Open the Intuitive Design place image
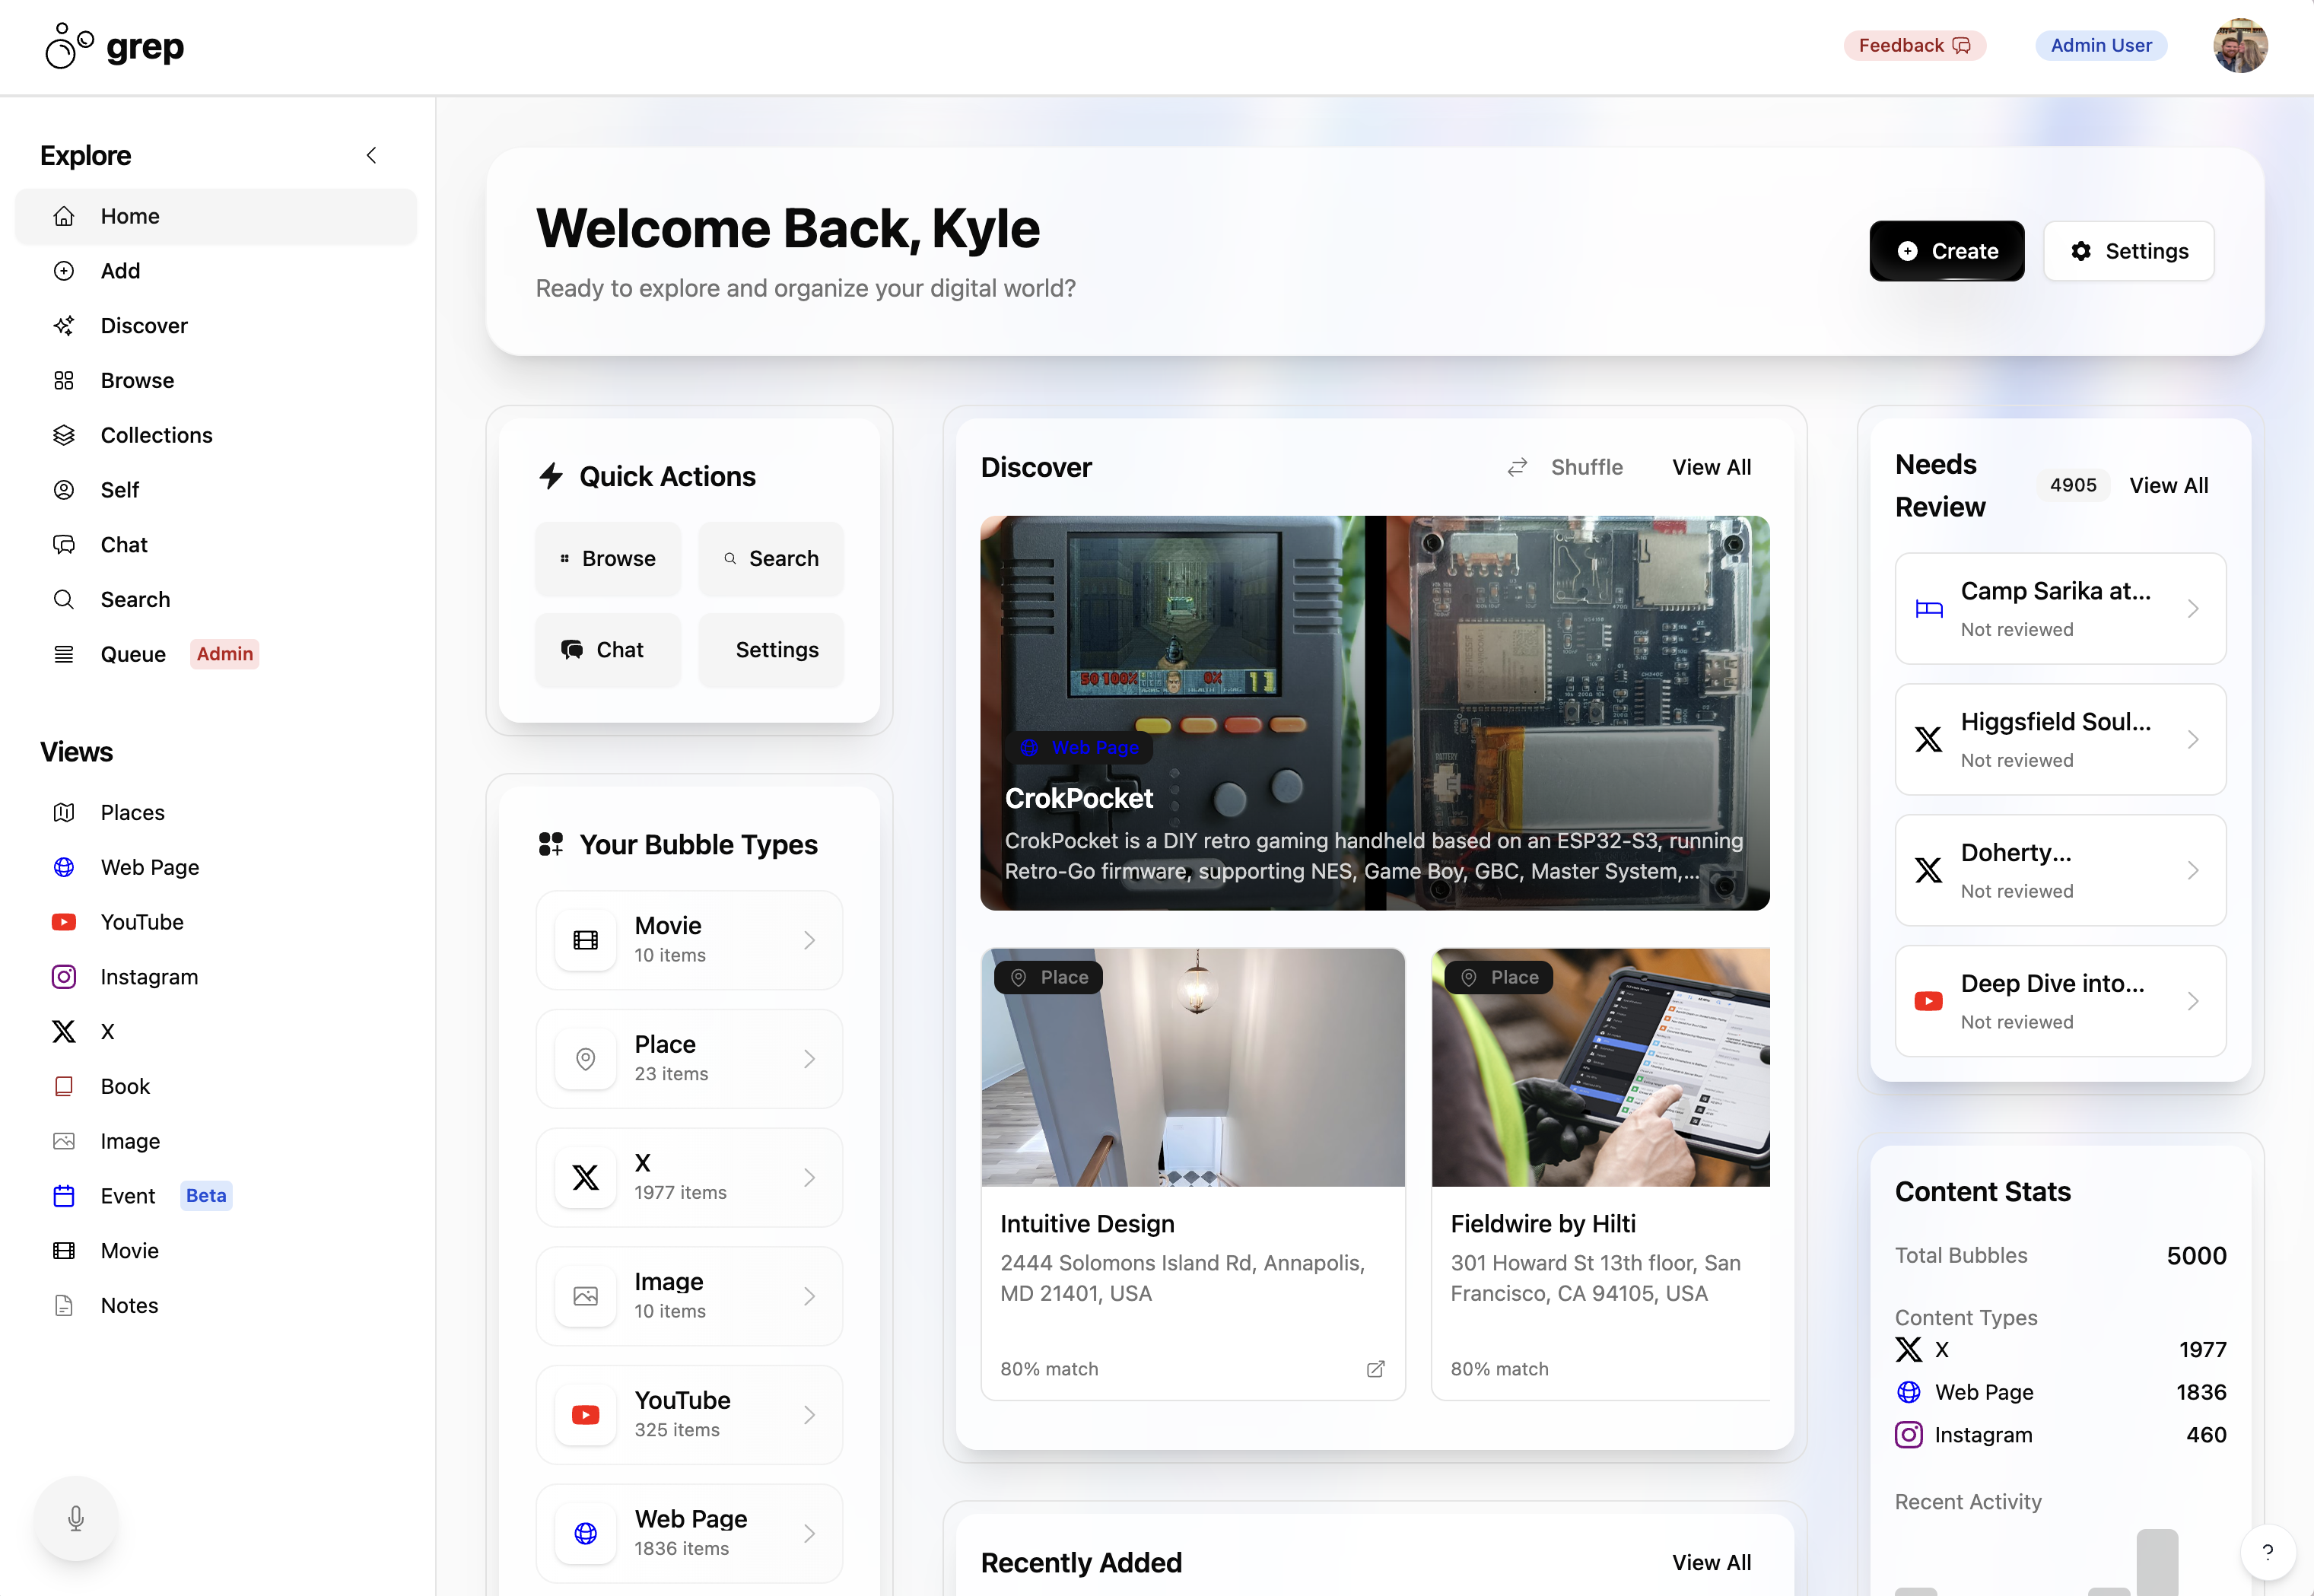This screenshot has height=1596, width=2314. tap(1193, 1068)
